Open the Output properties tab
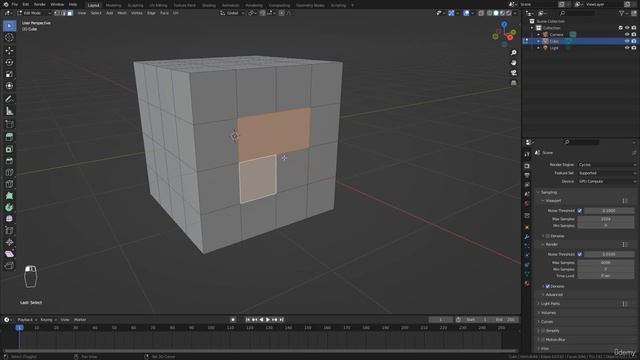 tap(527, 176)
